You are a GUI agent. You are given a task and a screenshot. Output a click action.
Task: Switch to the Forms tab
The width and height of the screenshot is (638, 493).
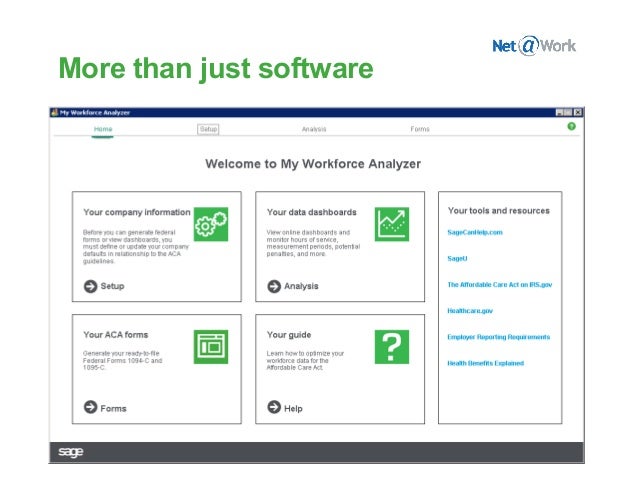pos(420,129)
